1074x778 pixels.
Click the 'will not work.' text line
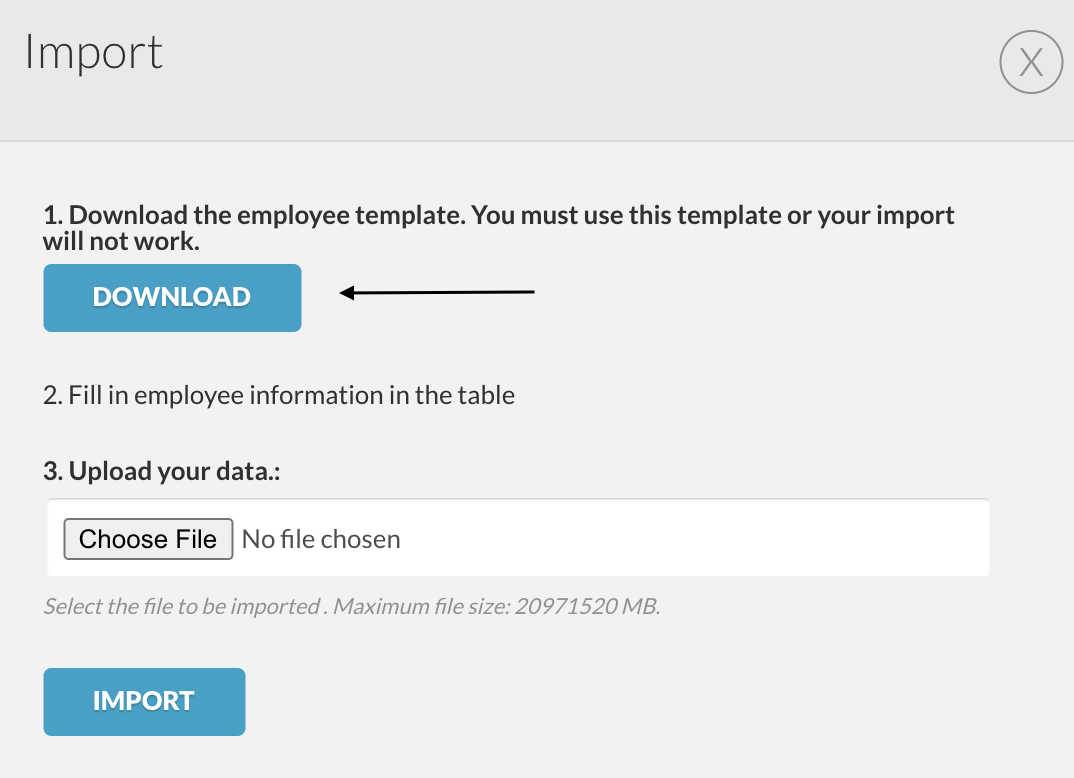click(121, 242)
